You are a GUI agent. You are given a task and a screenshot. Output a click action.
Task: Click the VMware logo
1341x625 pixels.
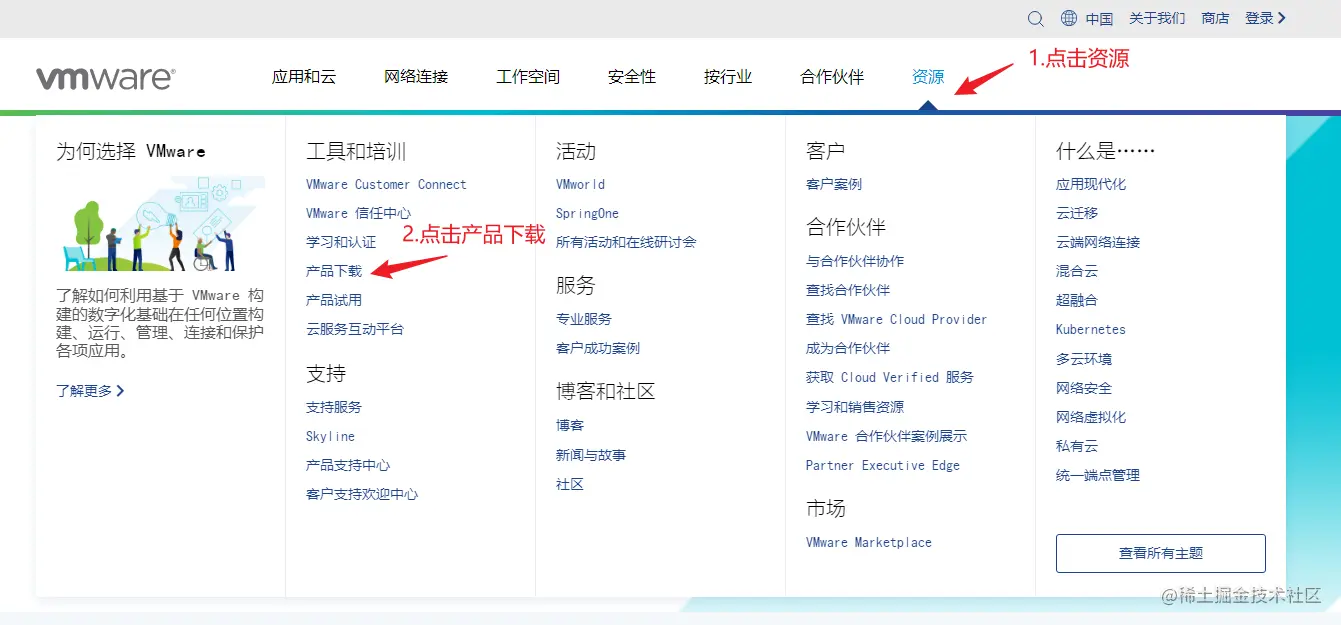coord(106,78)
